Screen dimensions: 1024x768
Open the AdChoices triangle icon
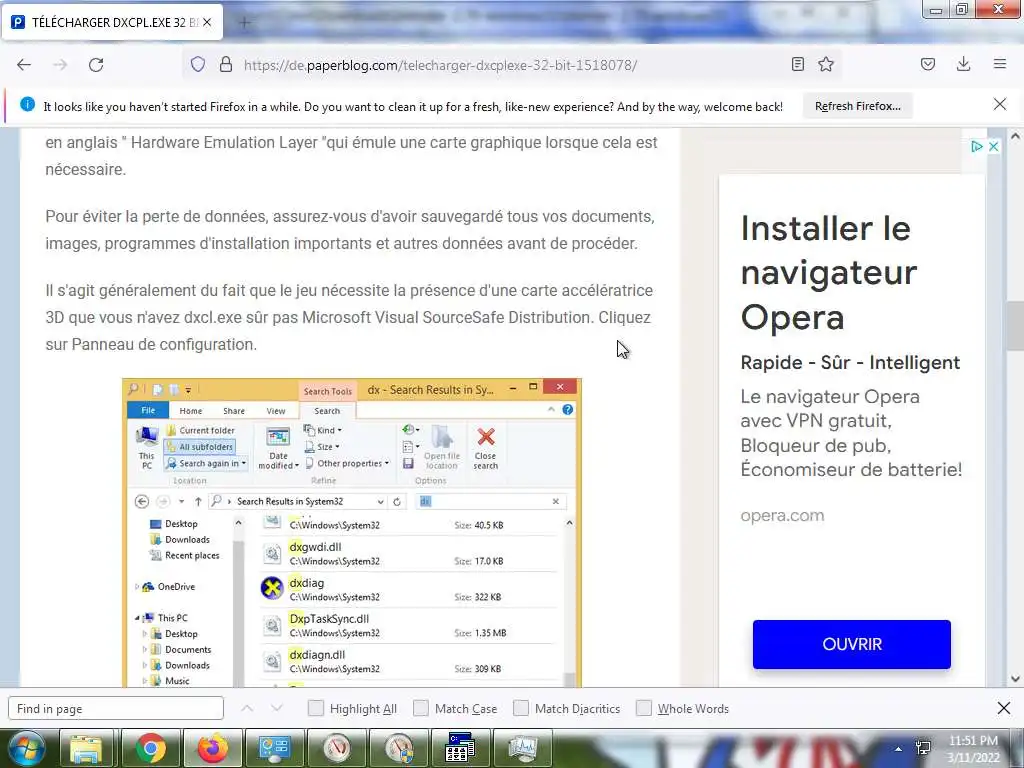coord(976,146)
